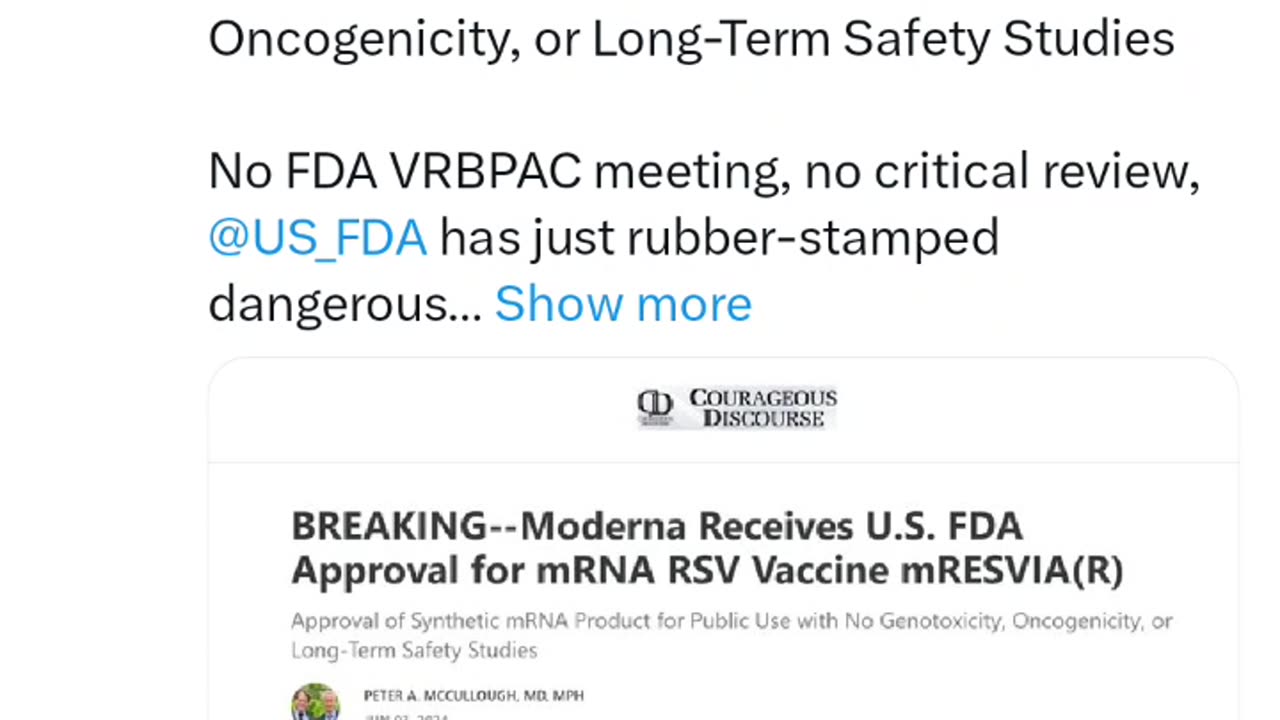This screenshot has width=1280, height=720.
Task: Expand the post with Show more
Action: point(623,304)
